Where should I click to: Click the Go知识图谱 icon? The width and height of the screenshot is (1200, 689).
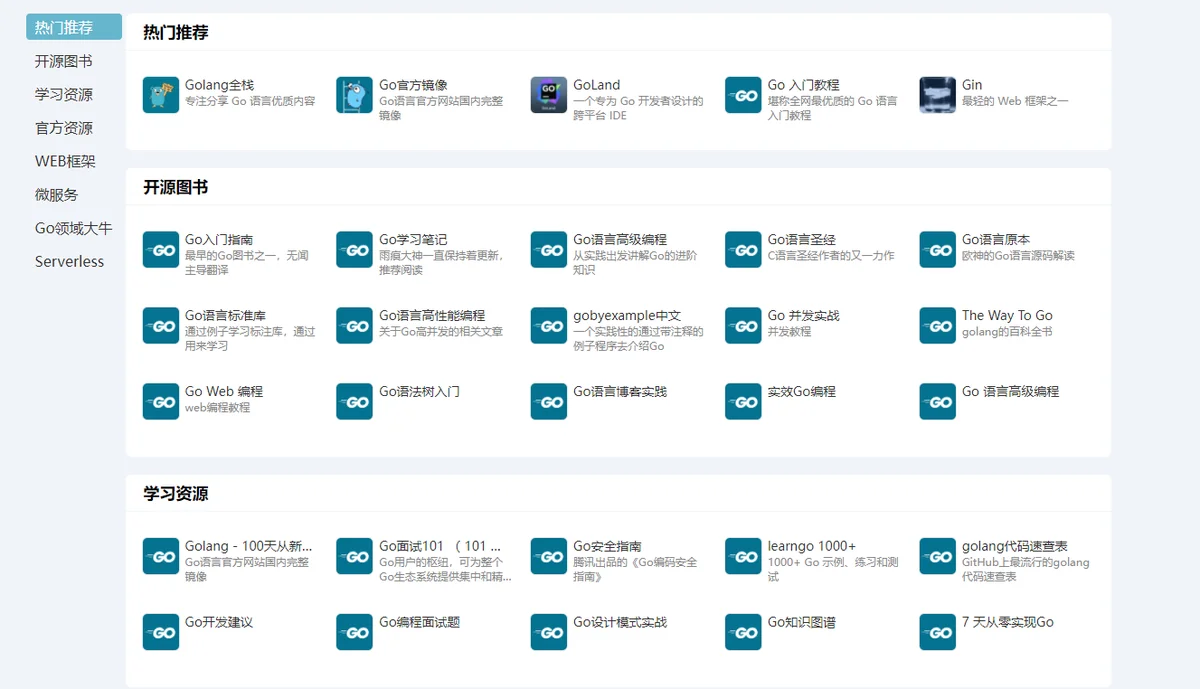743,633
